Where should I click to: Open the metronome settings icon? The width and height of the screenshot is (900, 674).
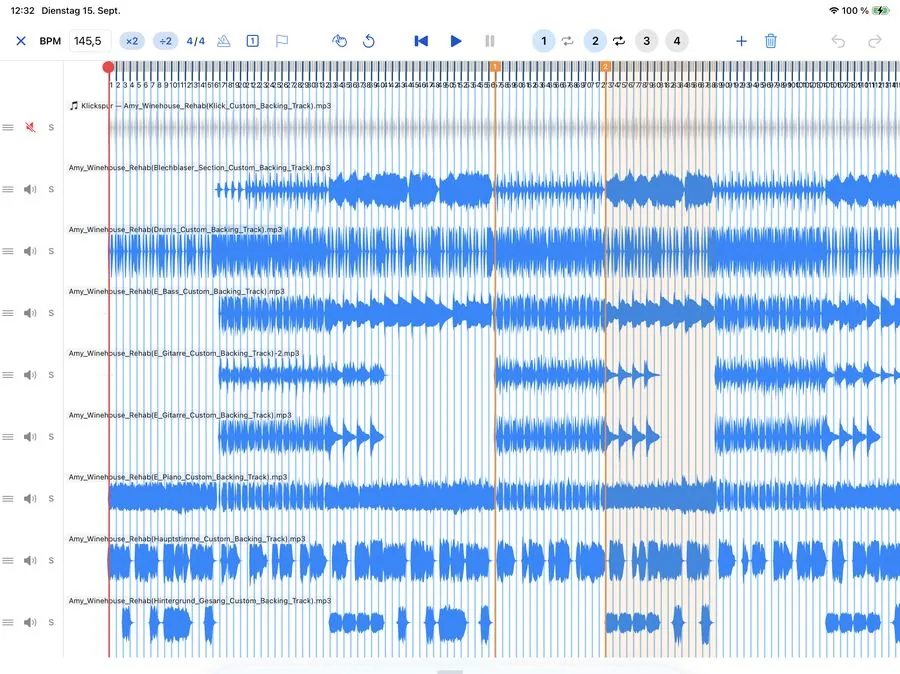[x=224, y=41]
